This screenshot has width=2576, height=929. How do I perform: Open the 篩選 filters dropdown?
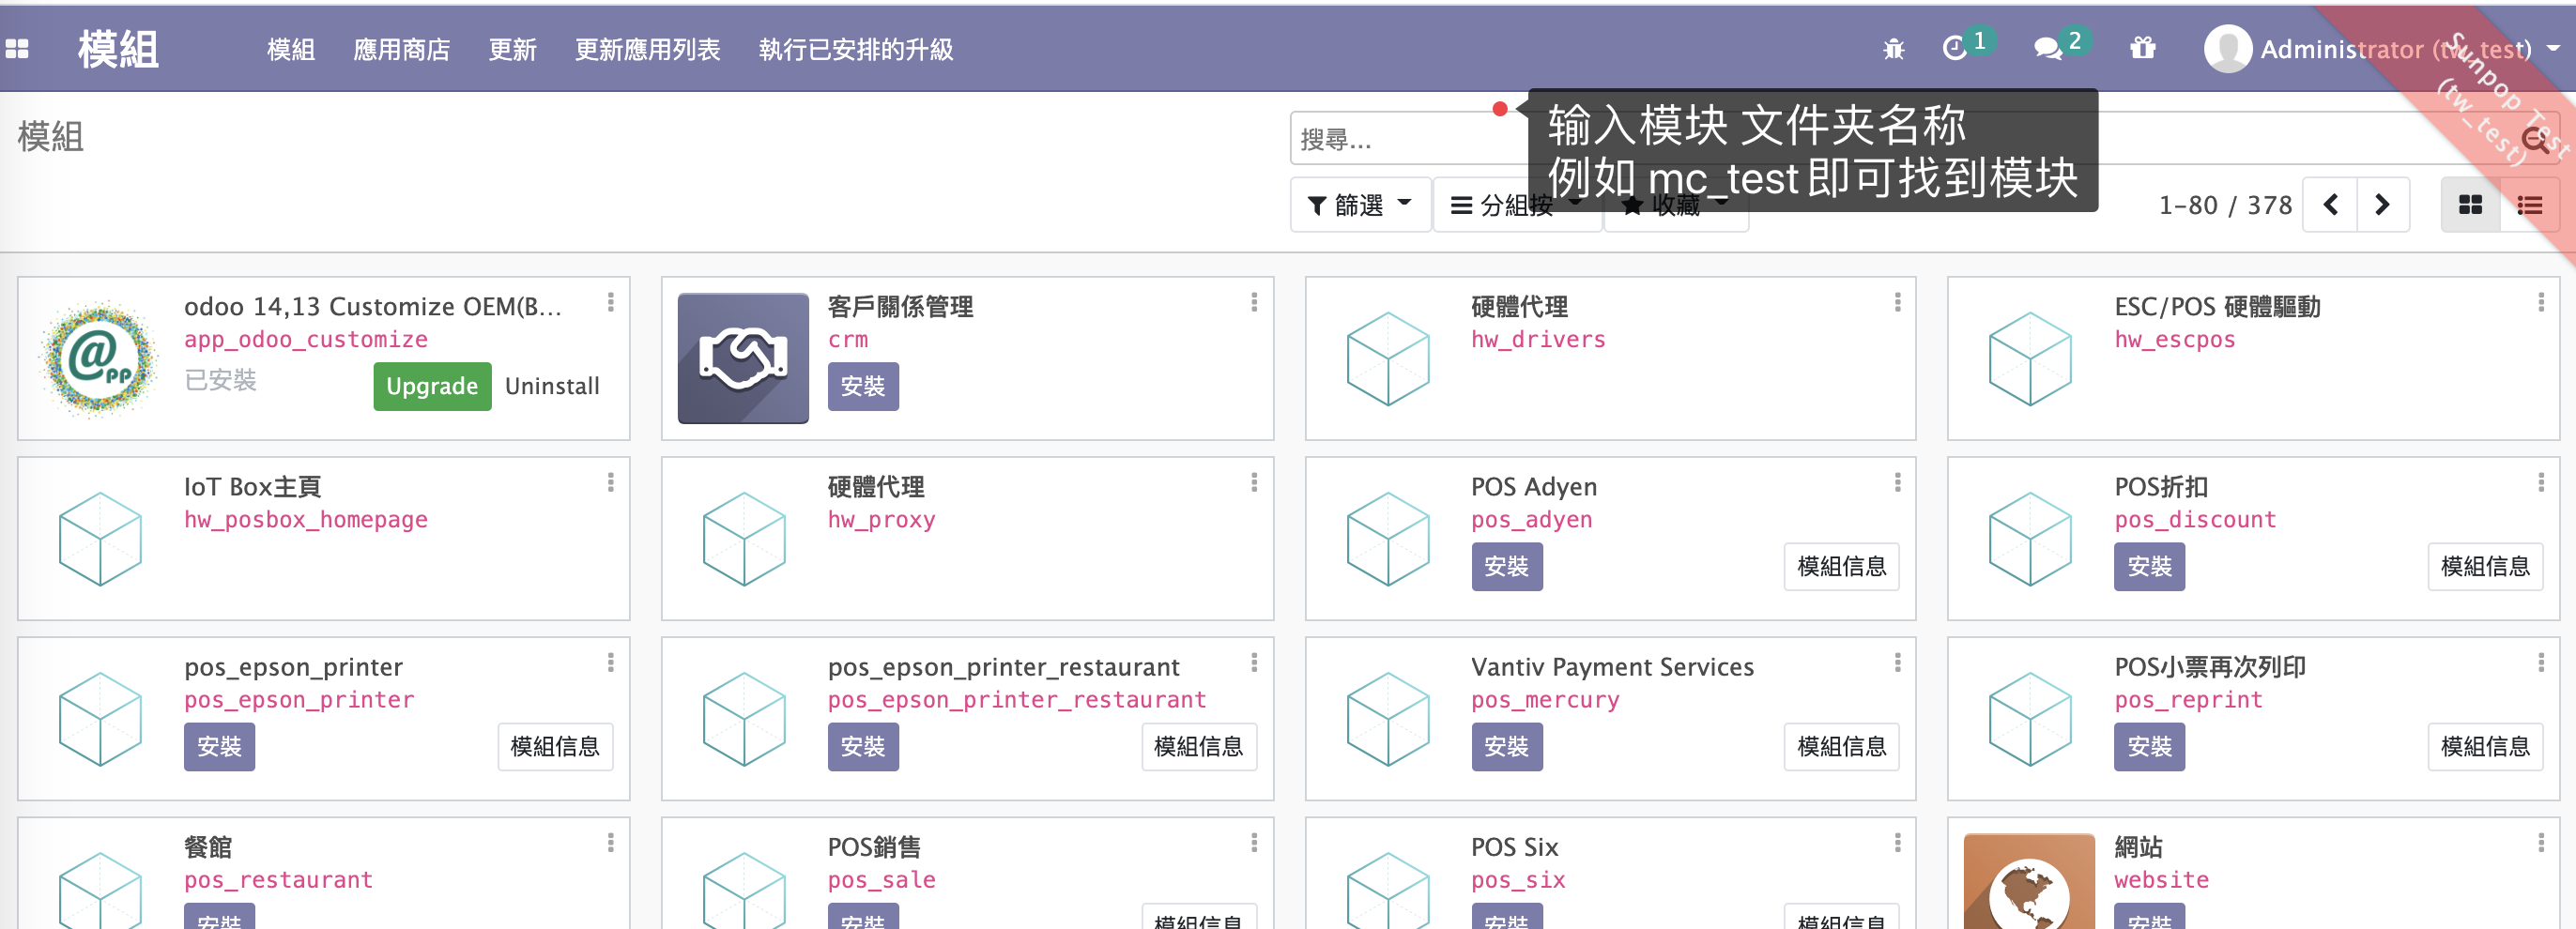(1359, 204)
